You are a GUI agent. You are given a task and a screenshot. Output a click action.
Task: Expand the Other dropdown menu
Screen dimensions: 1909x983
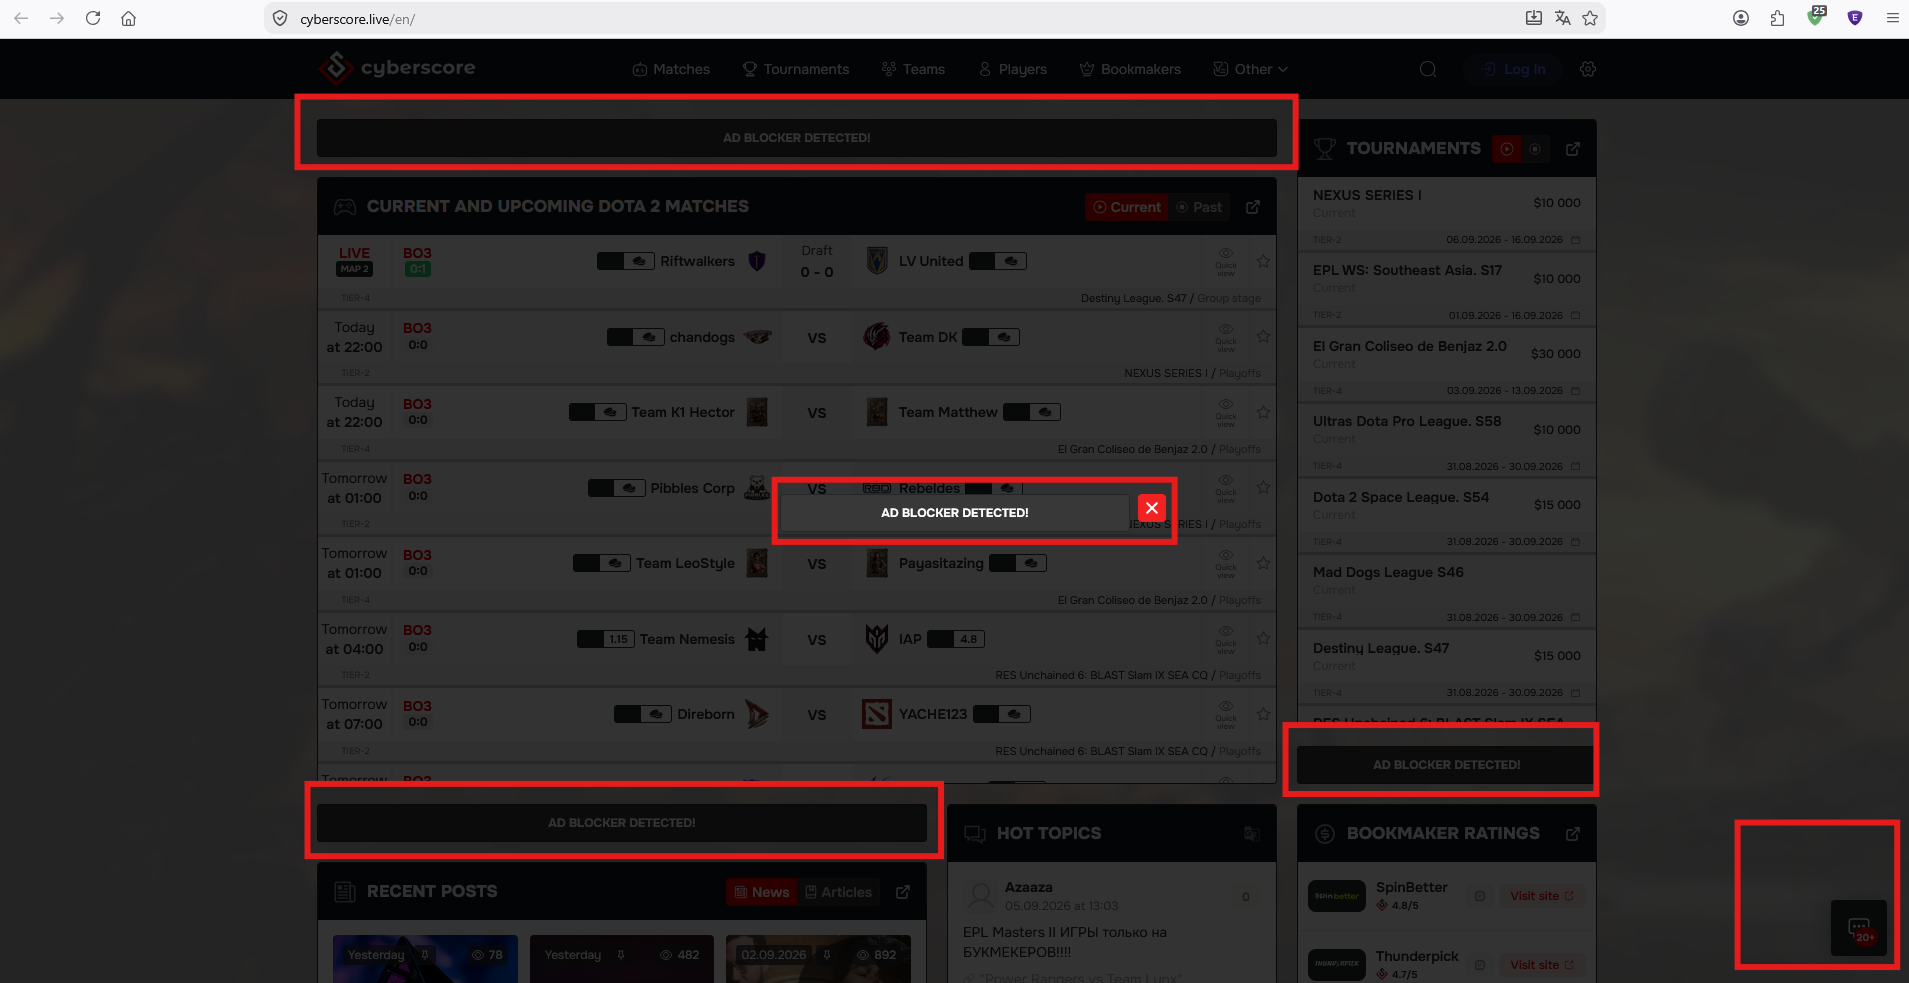(x=1250, y=69)
